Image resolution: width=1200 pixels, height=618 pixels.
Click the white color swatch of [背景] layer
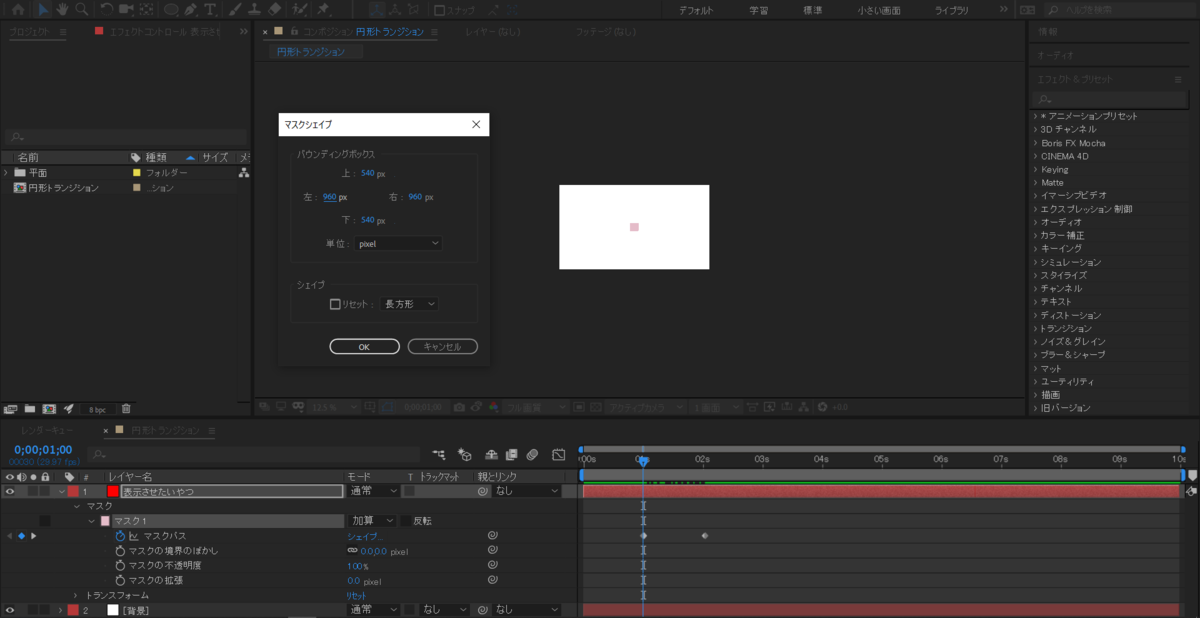113,610
